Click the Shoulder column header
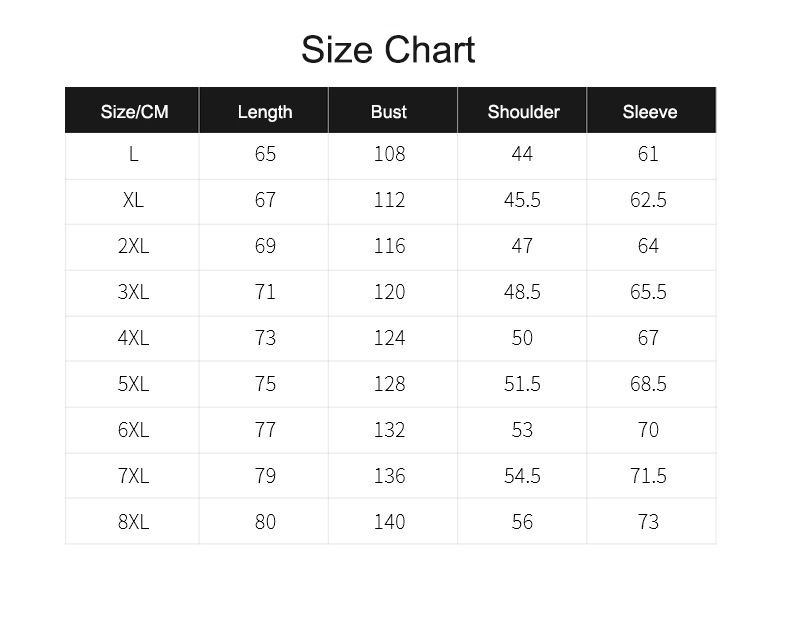The image size is (790, 634). point(523,112)
